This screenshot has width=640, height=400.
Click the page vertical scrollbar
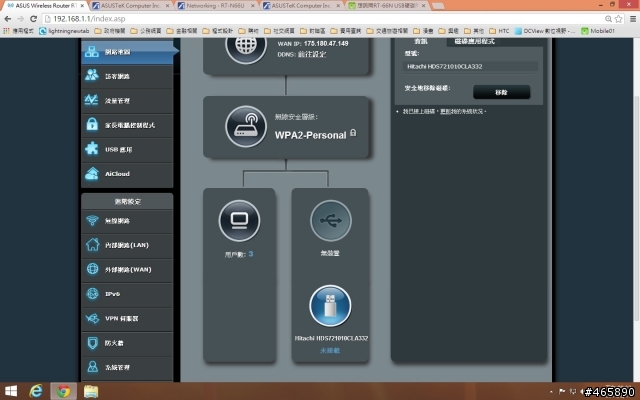(636, 208)
